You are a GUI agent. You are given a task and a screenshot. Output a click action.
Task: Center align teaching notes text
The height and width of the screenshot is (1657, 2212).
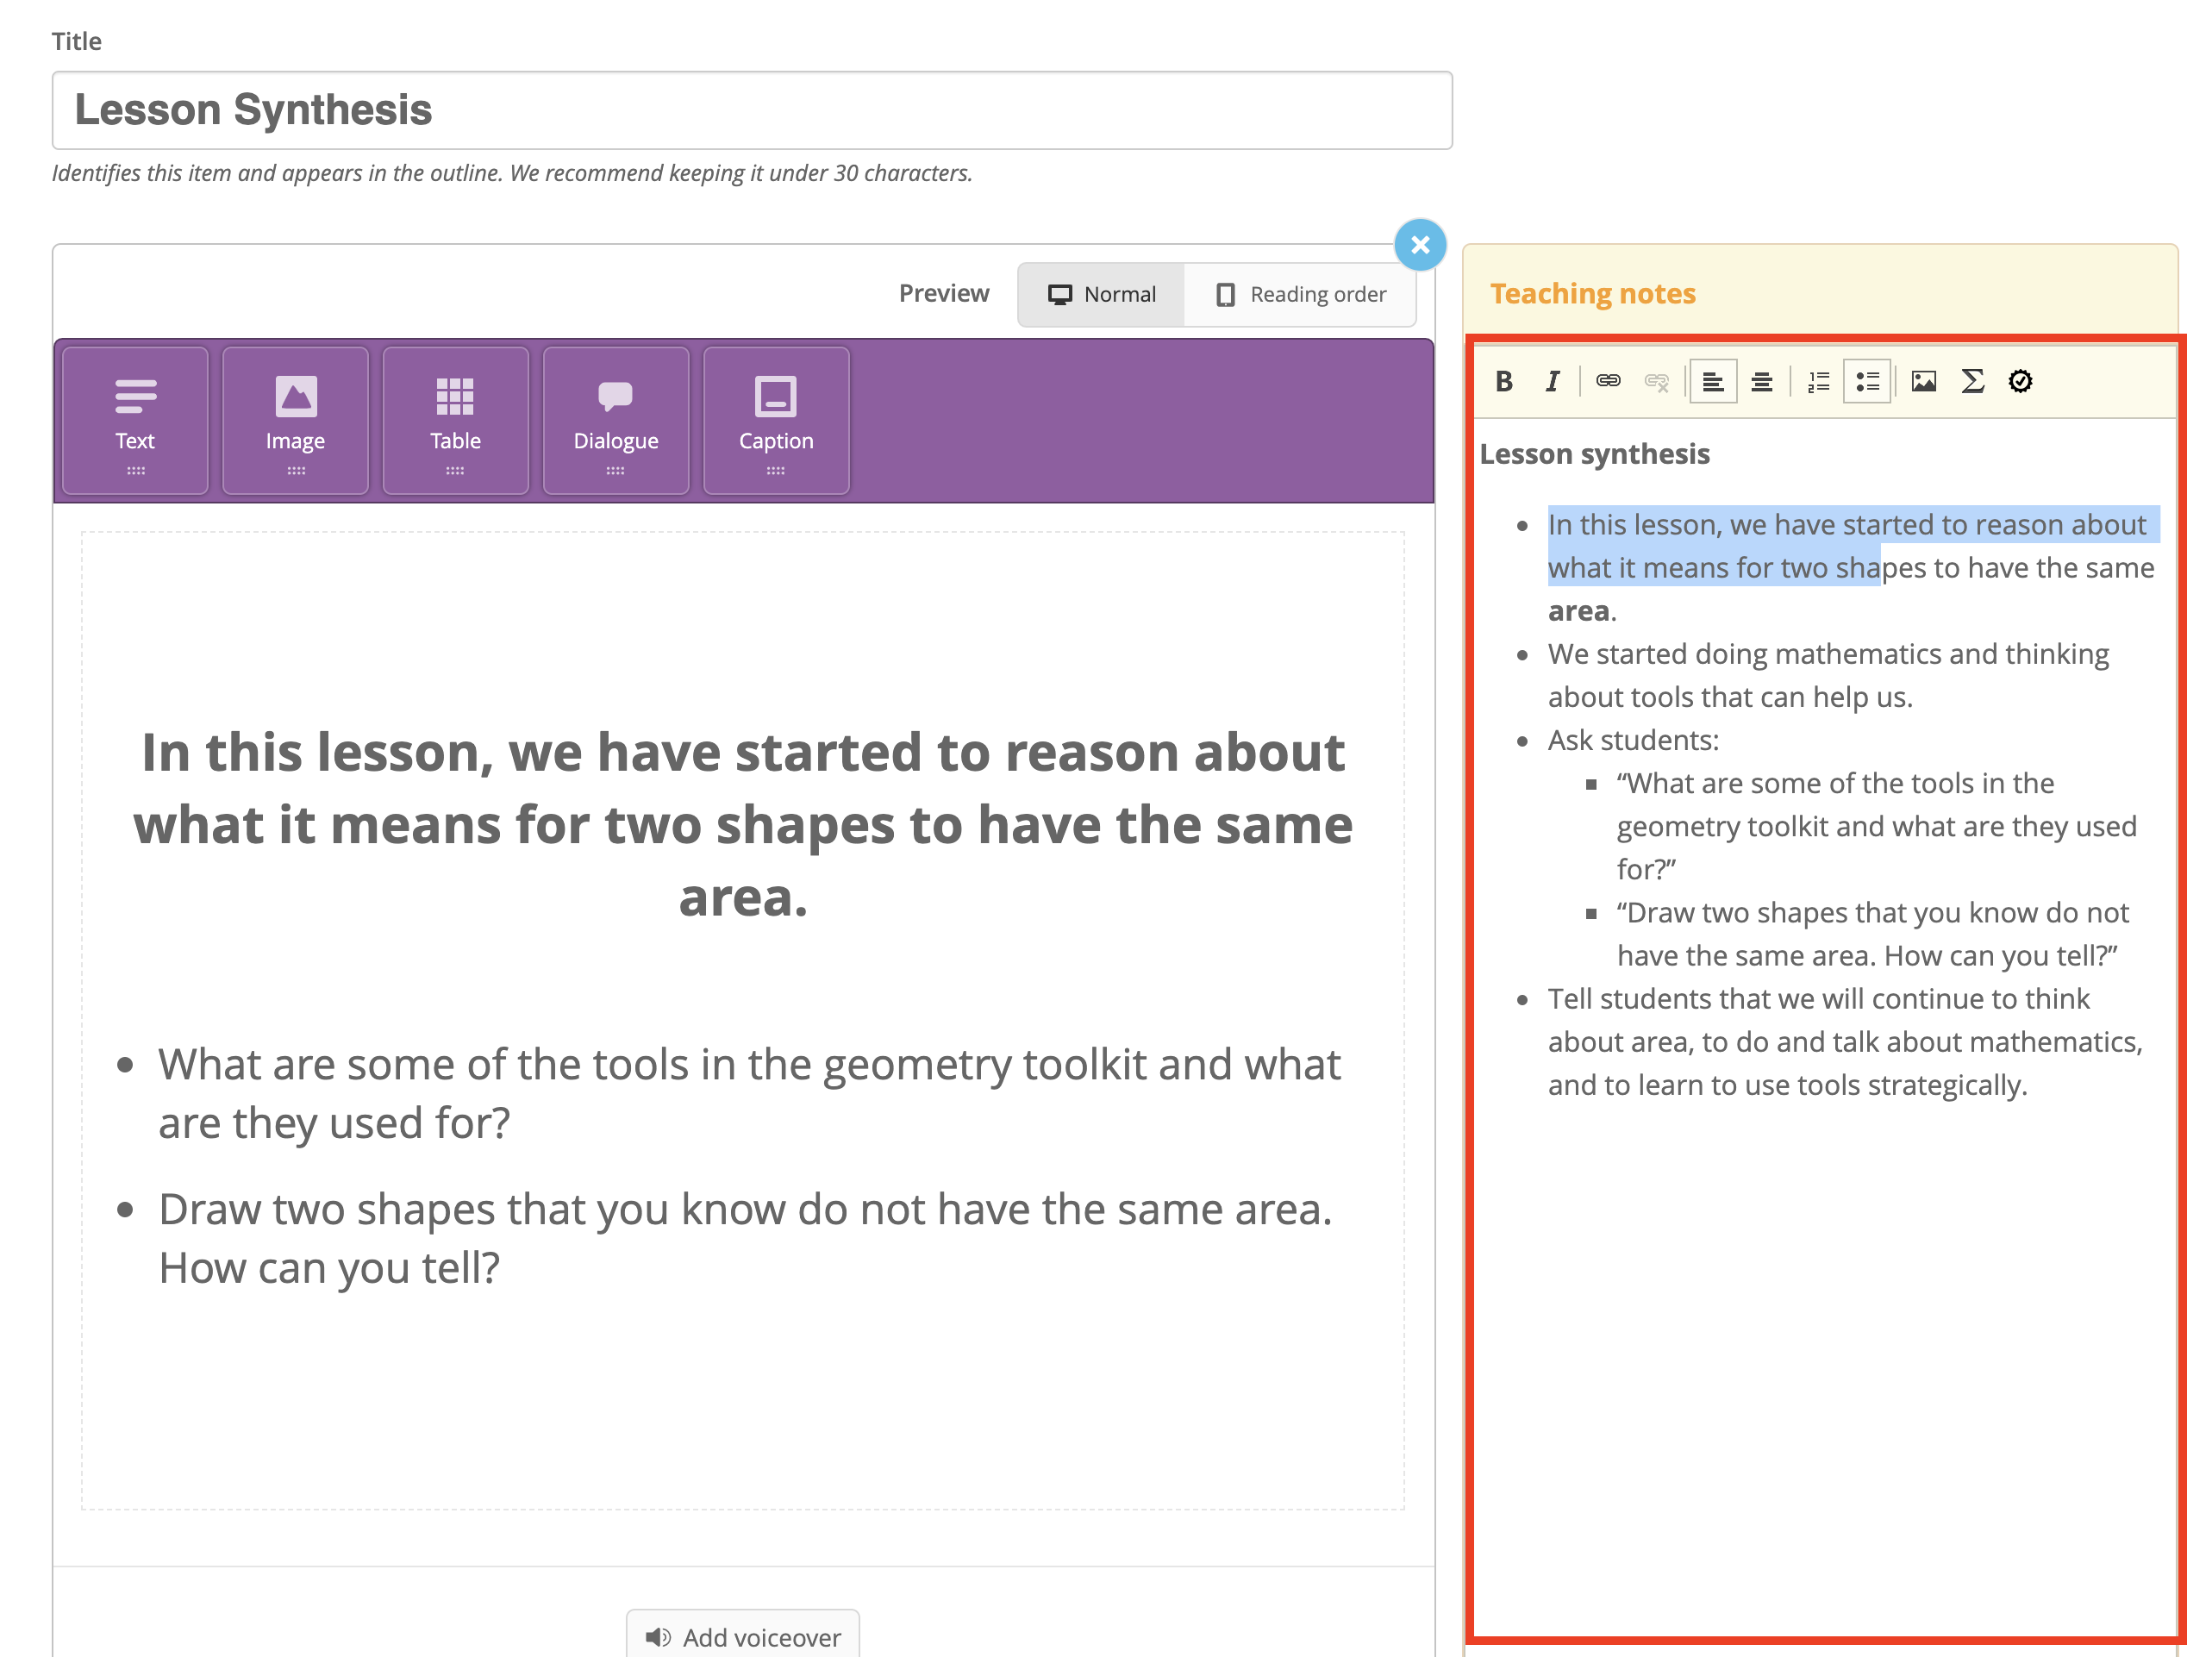[x=1762, y=381]
